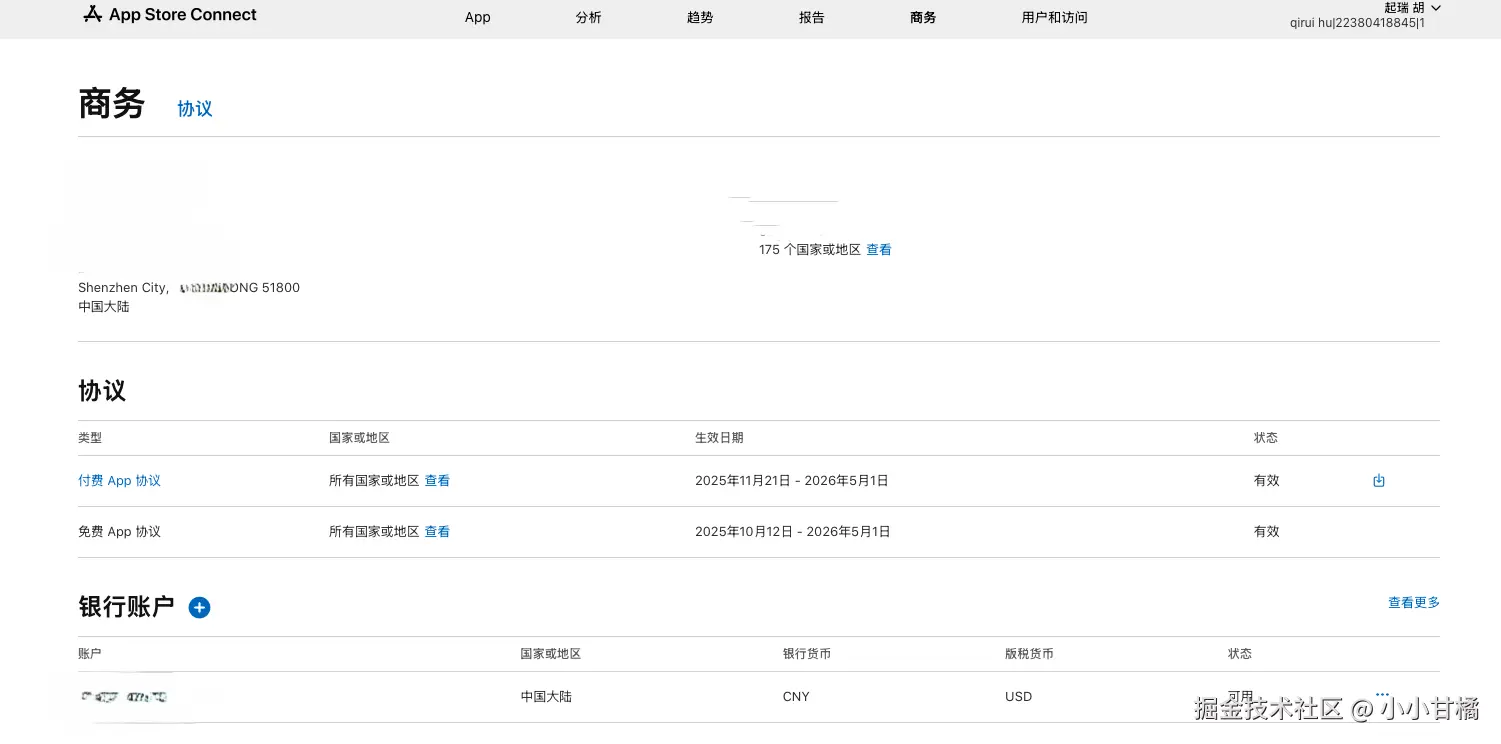The width and height of the screenshot is (1501, 744).
Task: Open the 分析 section
Action: pyautogui.click(x=588, y=17)
